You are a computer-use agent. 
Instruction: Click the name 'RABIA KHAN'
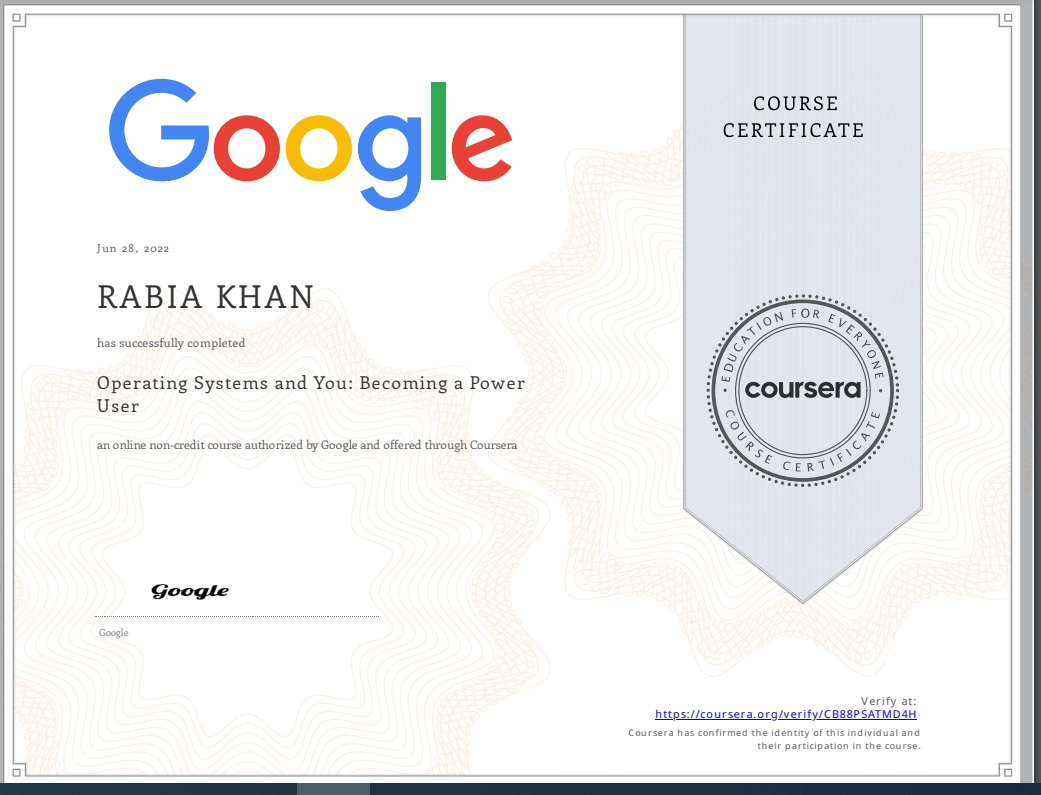pos(205,297)
